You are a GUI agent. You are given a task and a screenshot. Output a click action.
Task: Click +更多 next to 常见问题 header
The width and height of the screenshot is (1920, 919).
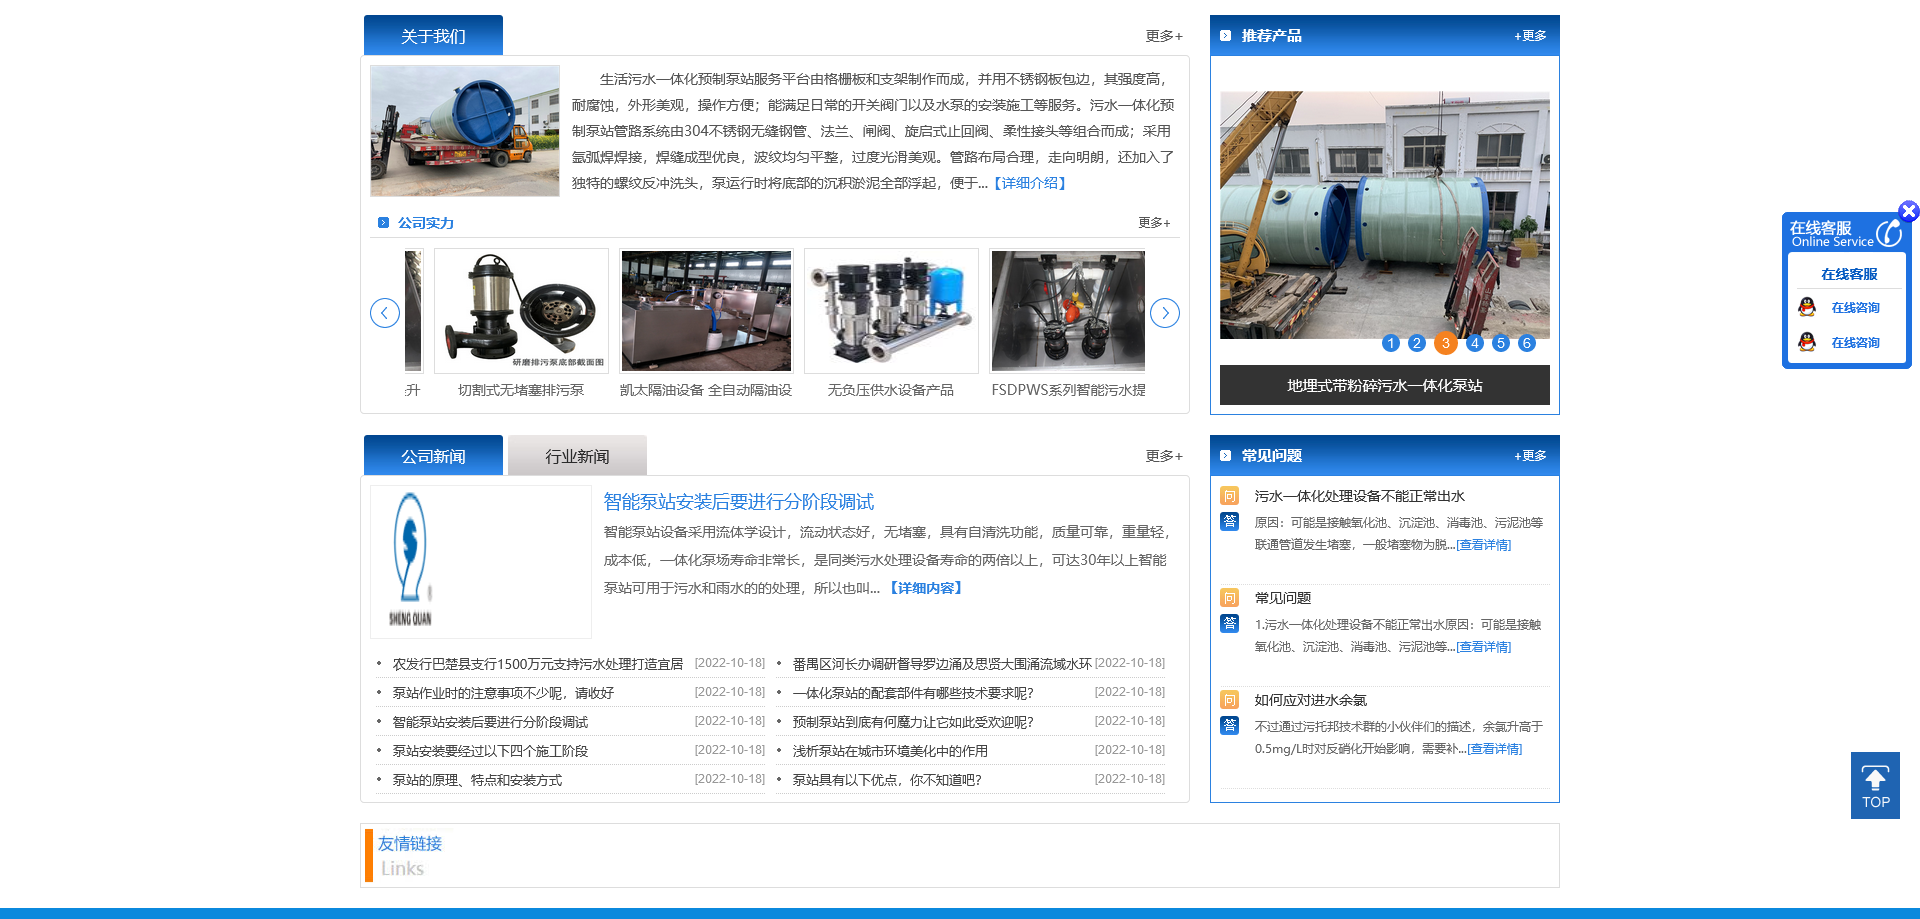pos(1528,456)
